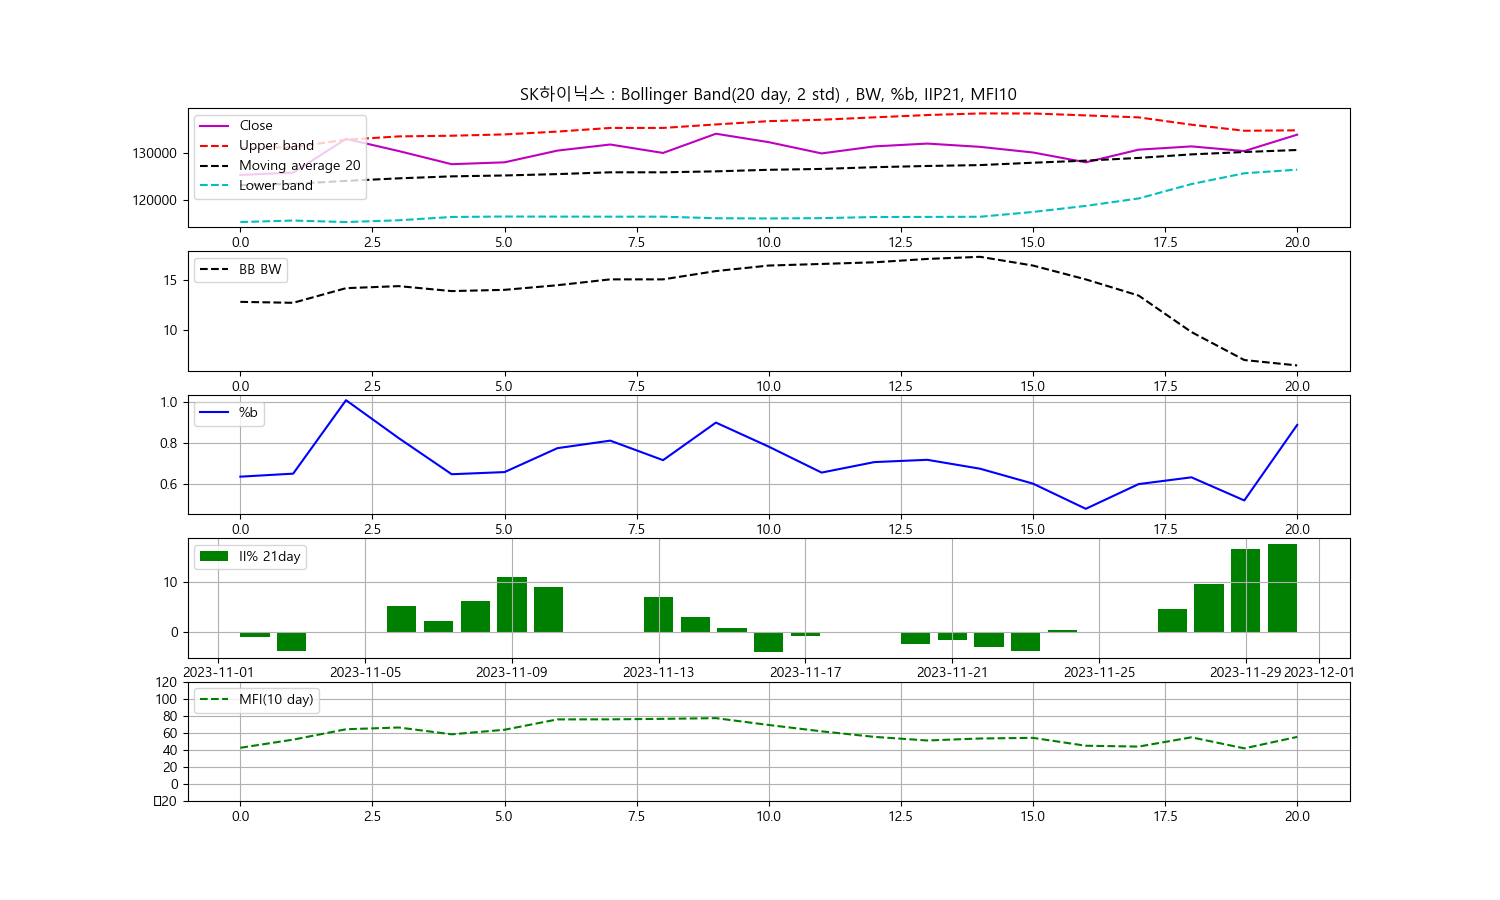Click the "2023-12-01" date label
Viewport: 1500px width, 900px height.
point(1319,673)
